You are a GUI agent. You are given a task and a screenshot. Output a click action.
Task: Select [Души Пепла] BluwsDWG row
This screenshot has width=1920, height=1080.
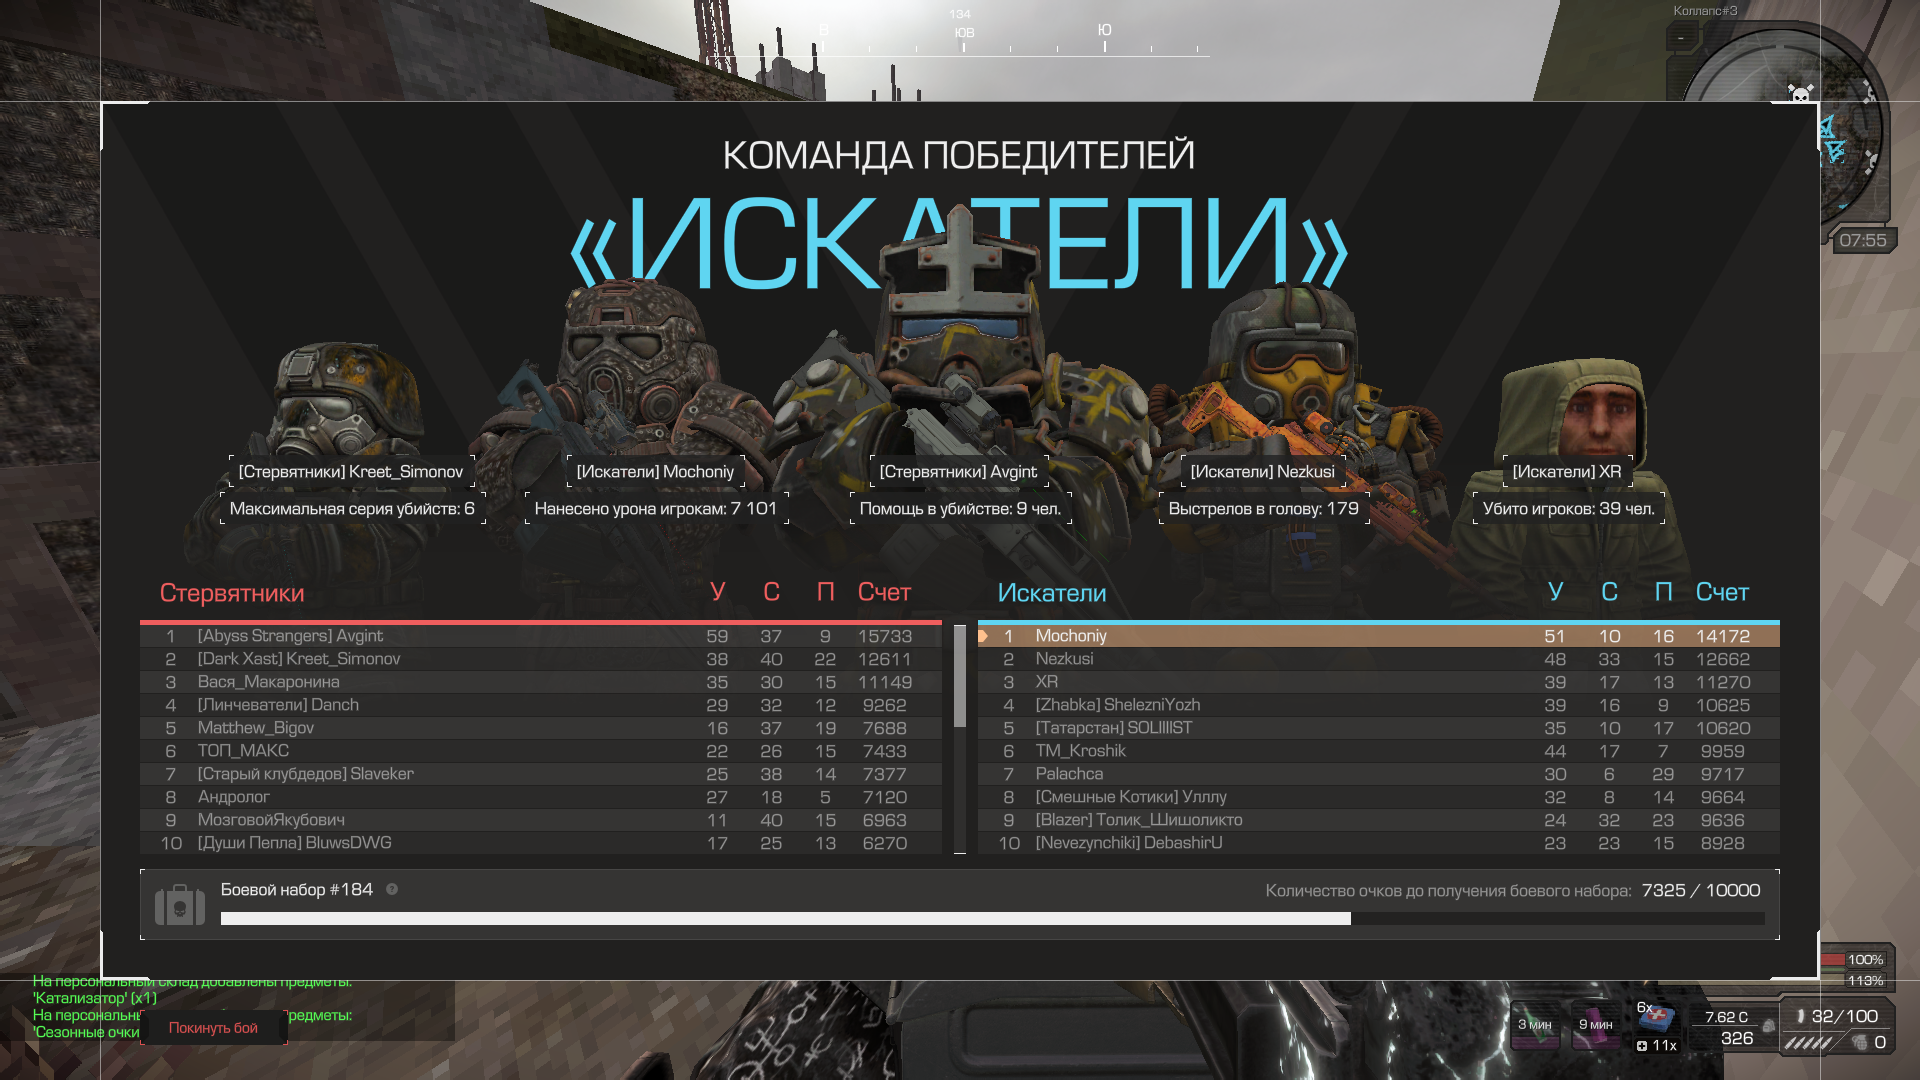click(x=541, y=843)
